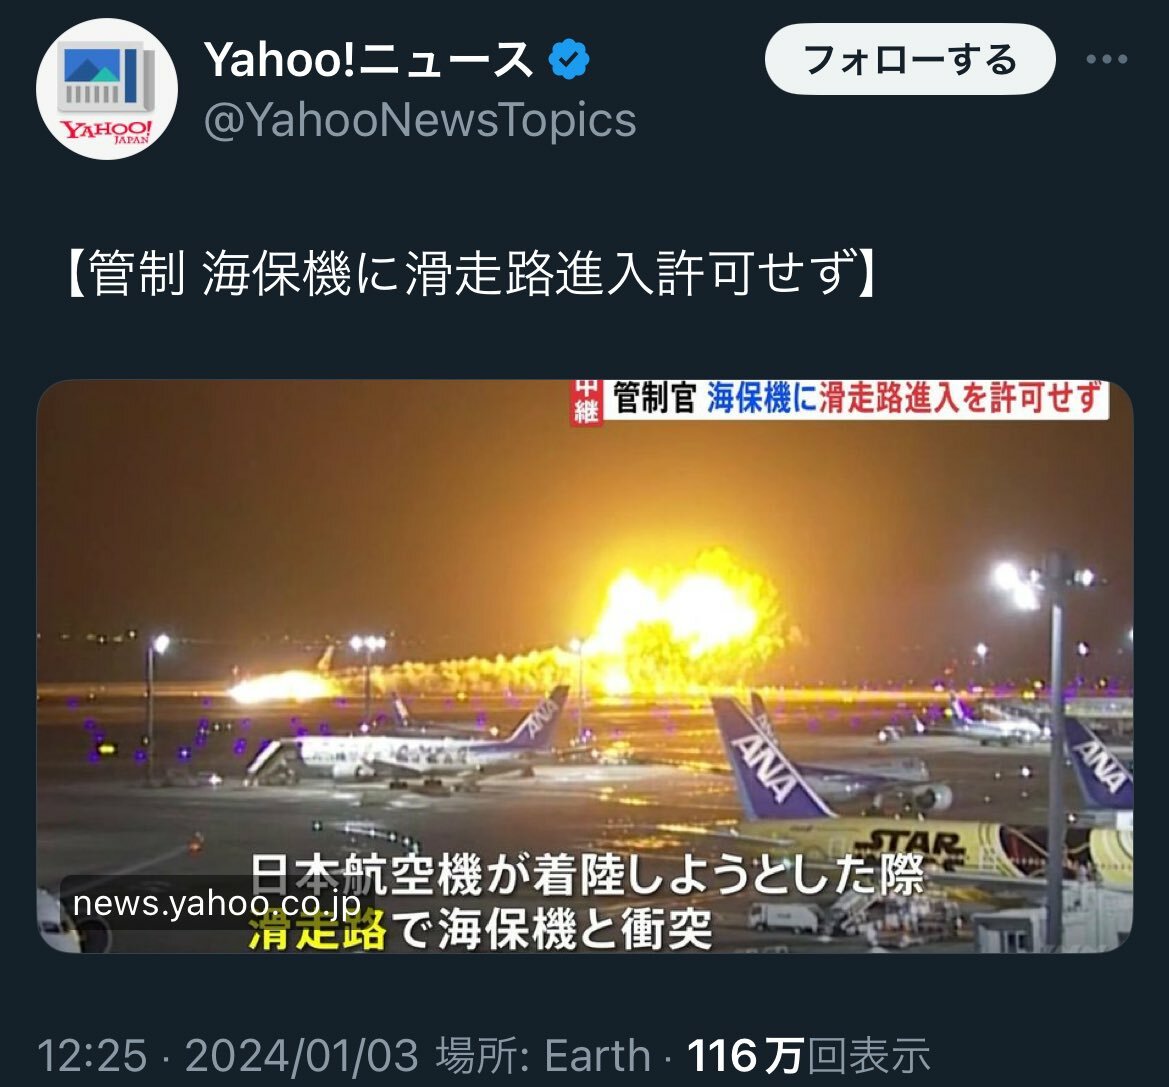The height and width of the screenshot is (1087, 1169).
Task: Click the red 中継 badge in the image
Action: pyautogui.click(x=587, y=403)
